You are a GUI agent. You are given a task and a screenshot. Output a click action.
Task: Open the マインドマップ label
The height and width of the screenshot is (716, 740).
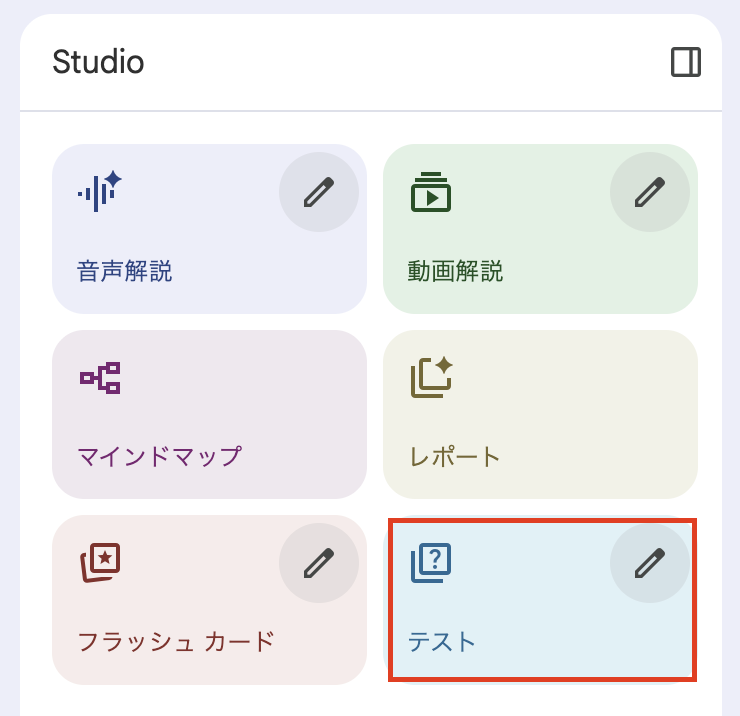(160, 457)
